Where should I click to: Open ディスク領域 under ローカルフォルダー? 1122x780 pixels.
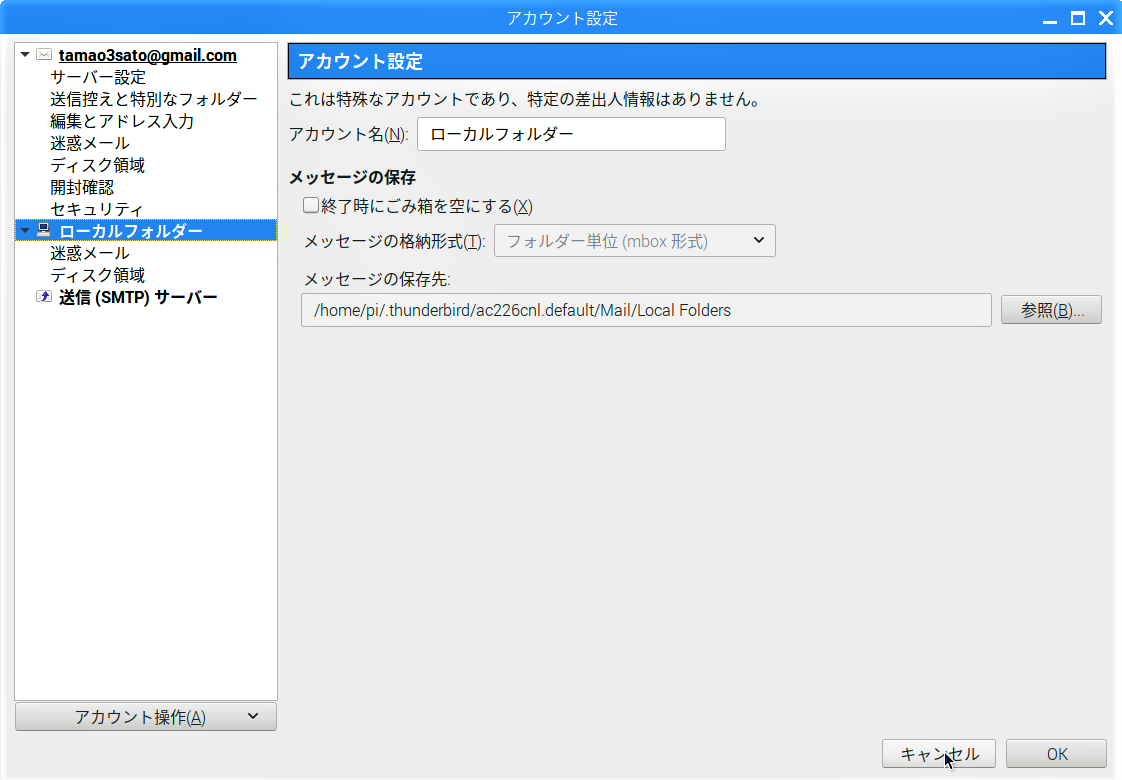point(97,276)
